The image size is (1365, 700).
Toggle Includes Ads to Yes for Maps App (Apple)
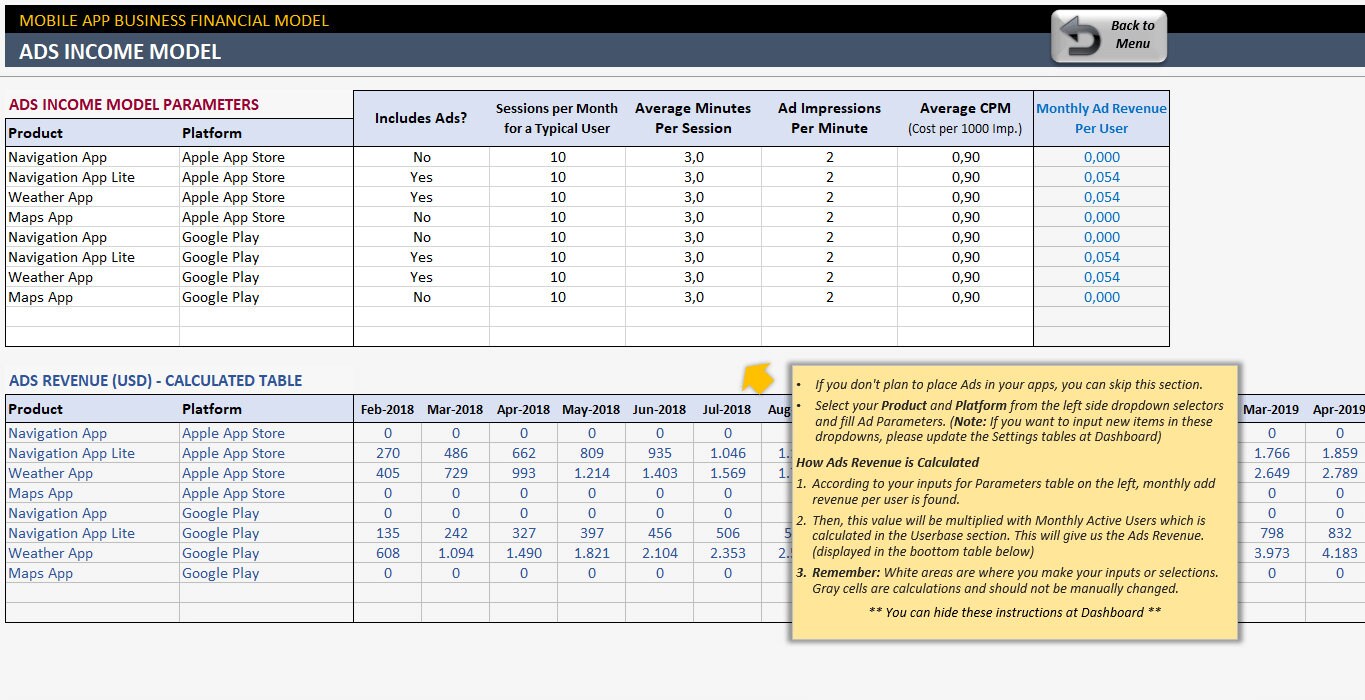coord(421,217)
